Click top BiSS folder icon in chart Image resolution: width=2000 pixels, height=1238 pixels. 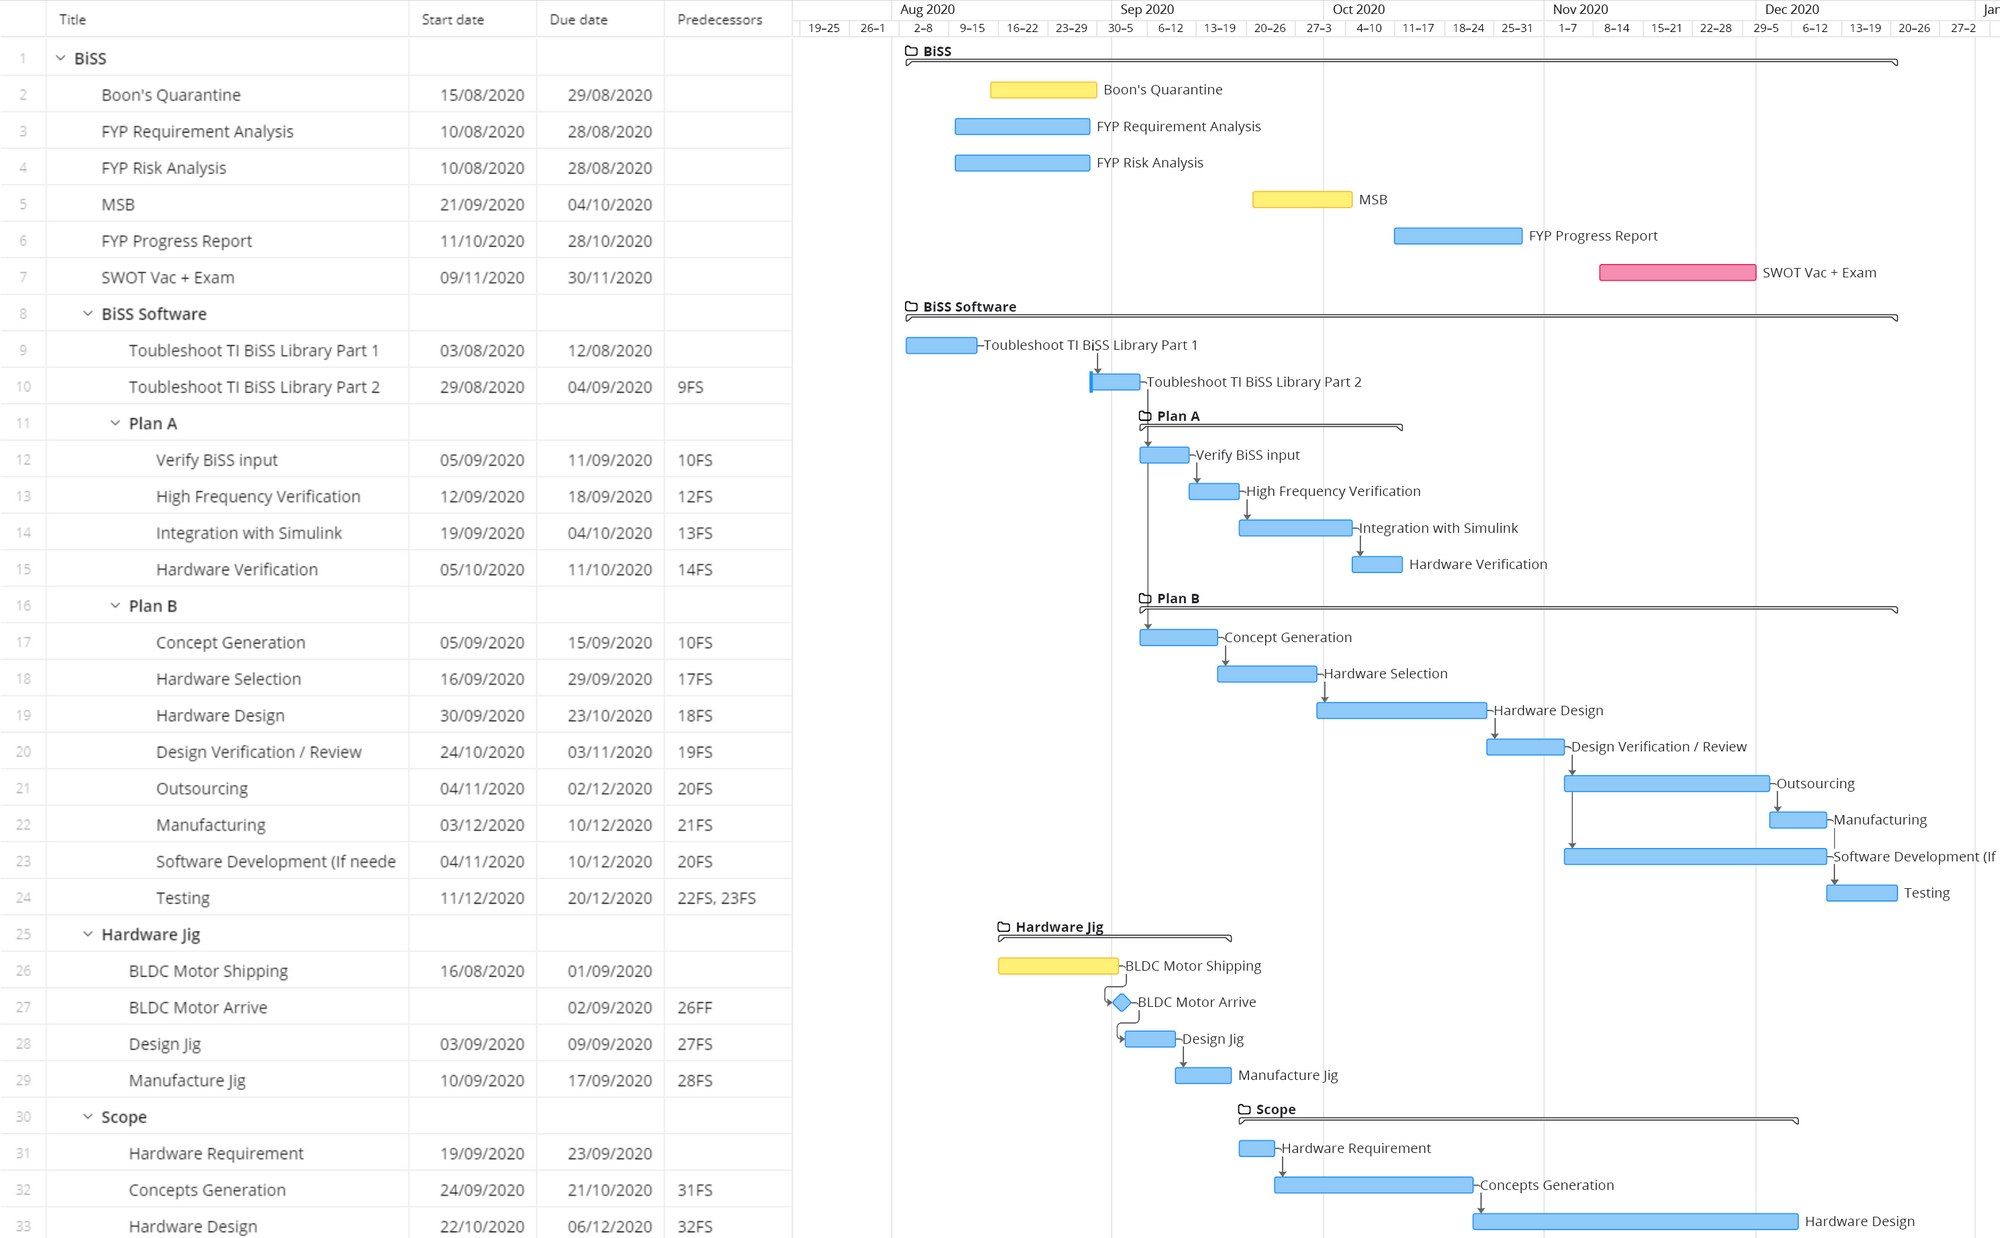(x=911, y=51)
